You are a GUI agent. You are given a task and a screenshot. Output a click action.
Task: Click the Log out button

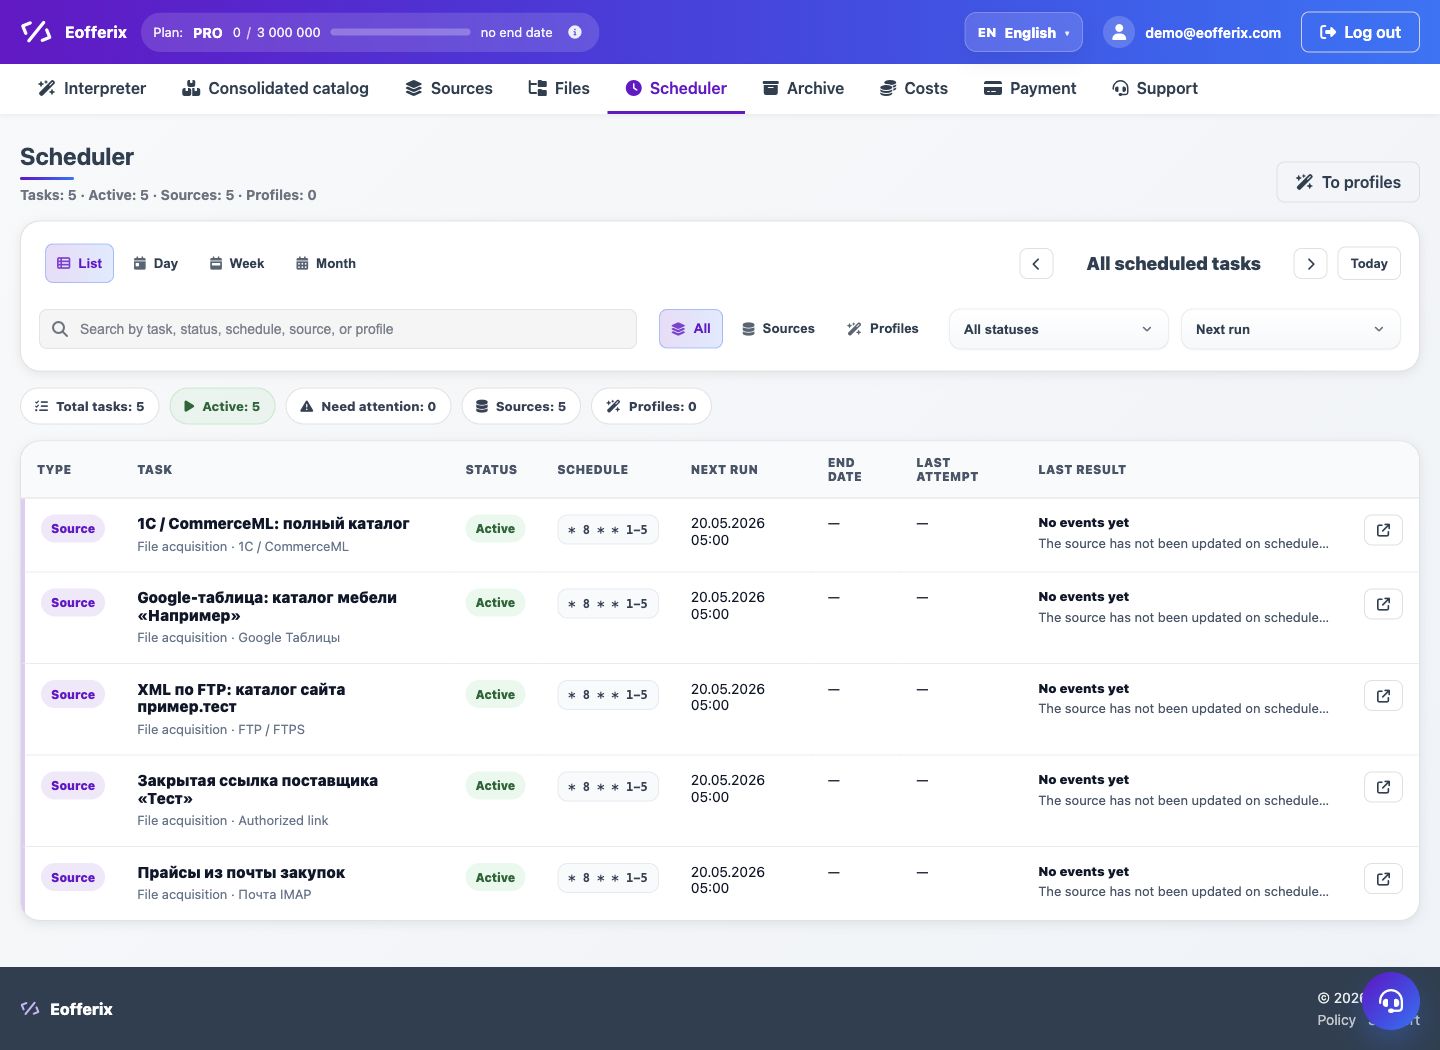(x=1360, y=32)
